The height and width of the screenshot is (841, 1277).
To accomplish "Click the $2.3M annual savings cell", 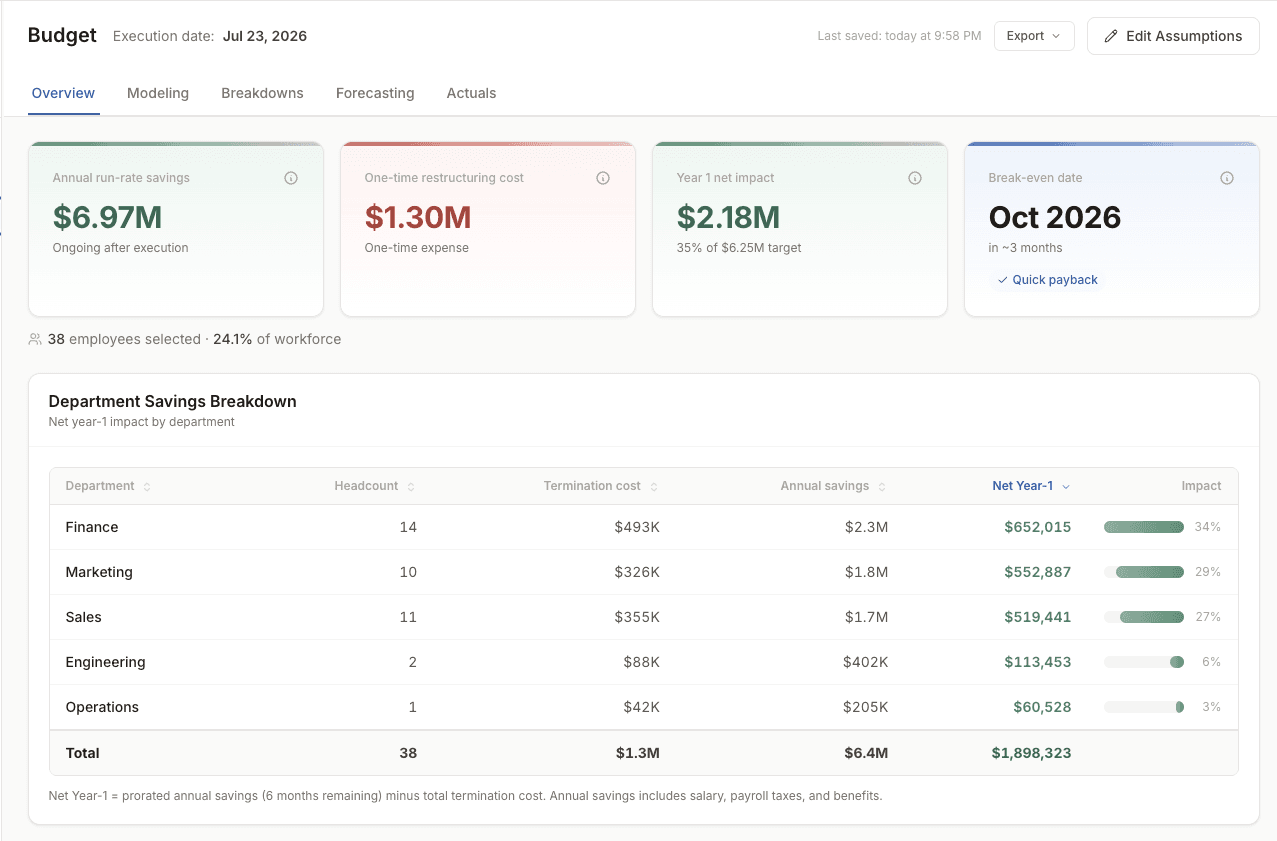I will (866, 527).
